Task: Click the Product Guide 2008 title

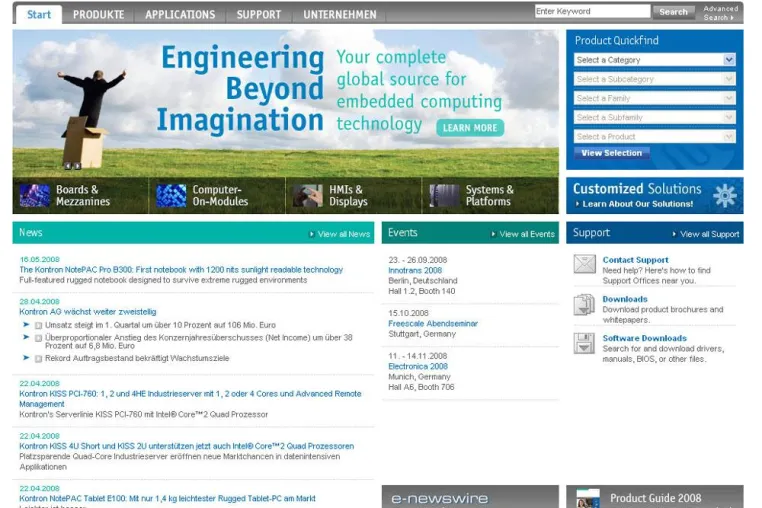Action: (656, 498)
